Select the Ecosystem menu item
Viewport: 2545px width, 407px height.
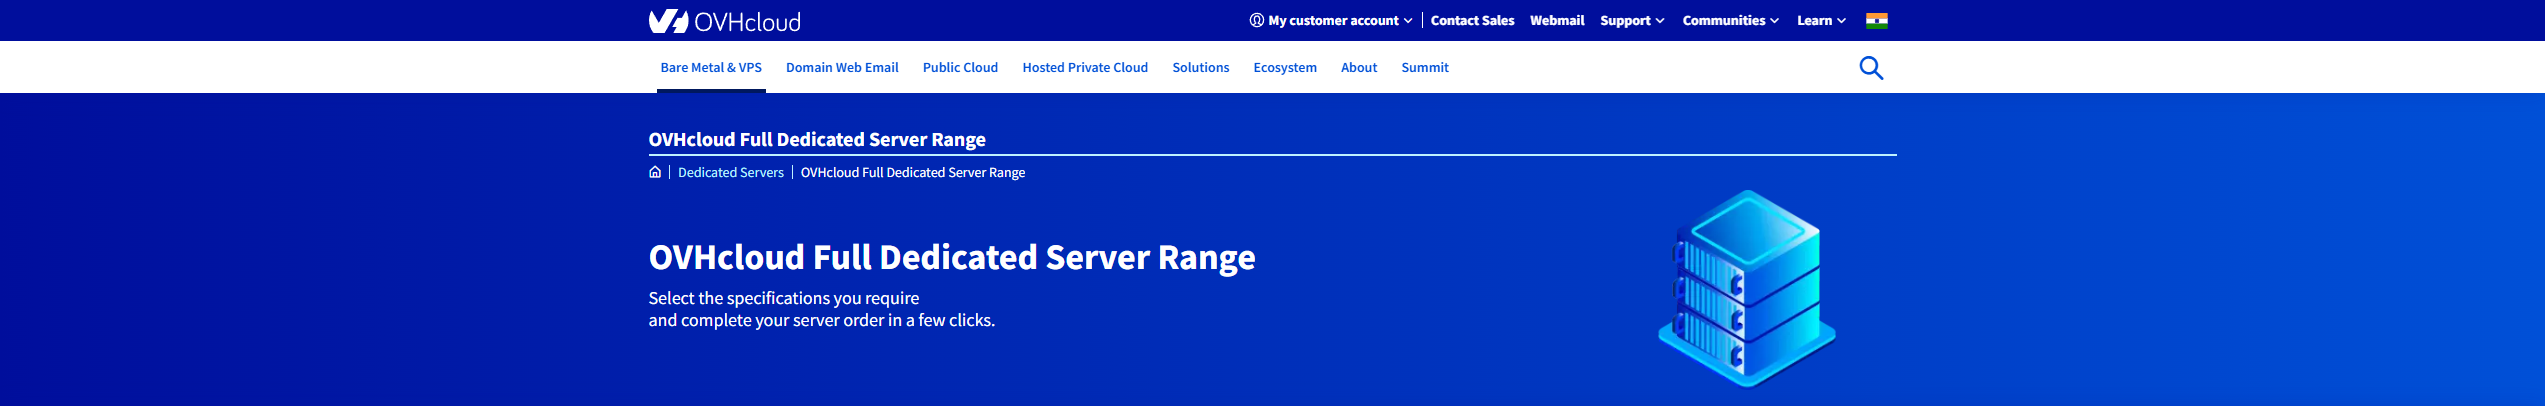tap(1285, 68)
